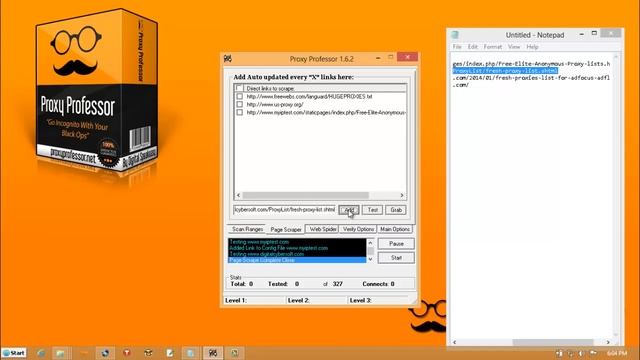Click the link list's horizontal scrollbar thumb

[305, 196]
